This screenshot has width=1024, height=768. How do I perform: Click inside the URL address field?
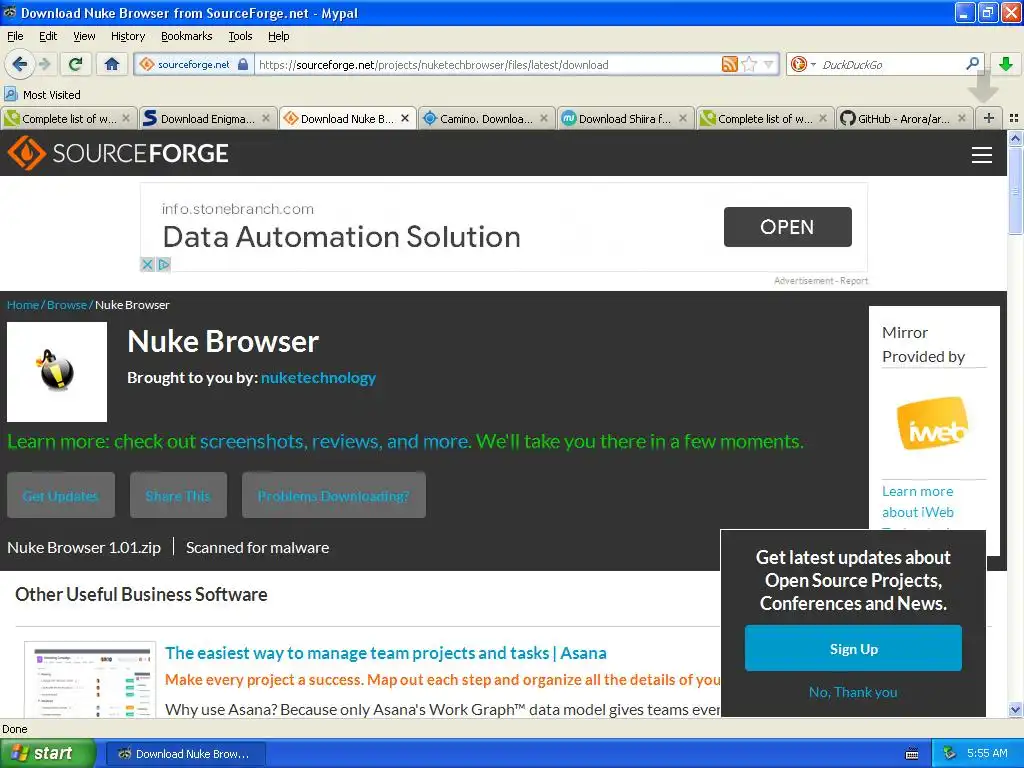click(487, 64)
